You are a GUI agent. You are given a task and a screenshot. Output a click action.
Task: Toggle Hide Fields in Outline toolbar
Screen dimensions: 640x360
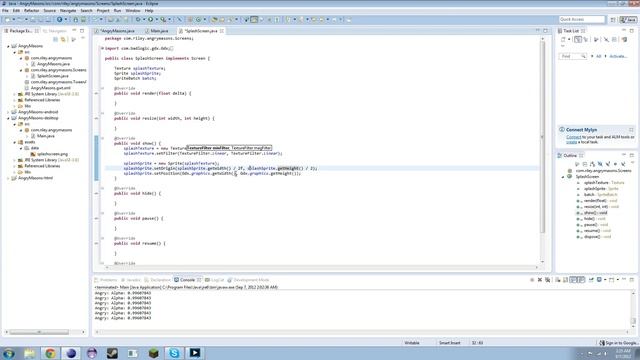pyautogui.click(x=600, y=164)
